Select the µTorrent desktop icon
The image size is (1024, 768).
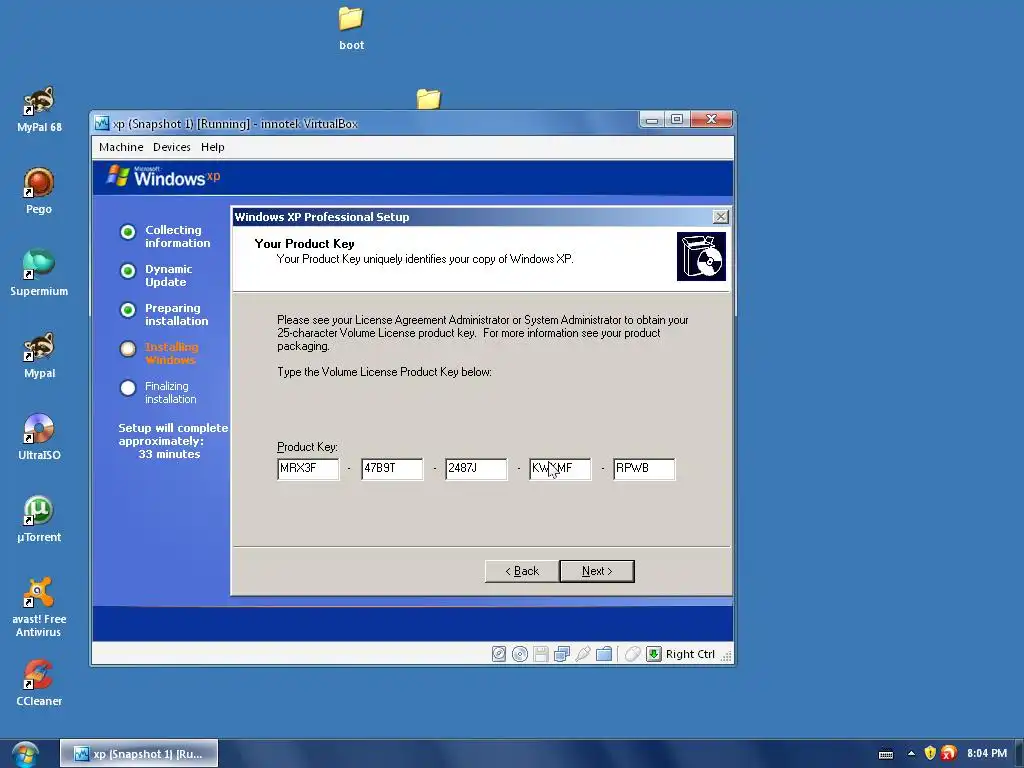(x=39, y=519)
